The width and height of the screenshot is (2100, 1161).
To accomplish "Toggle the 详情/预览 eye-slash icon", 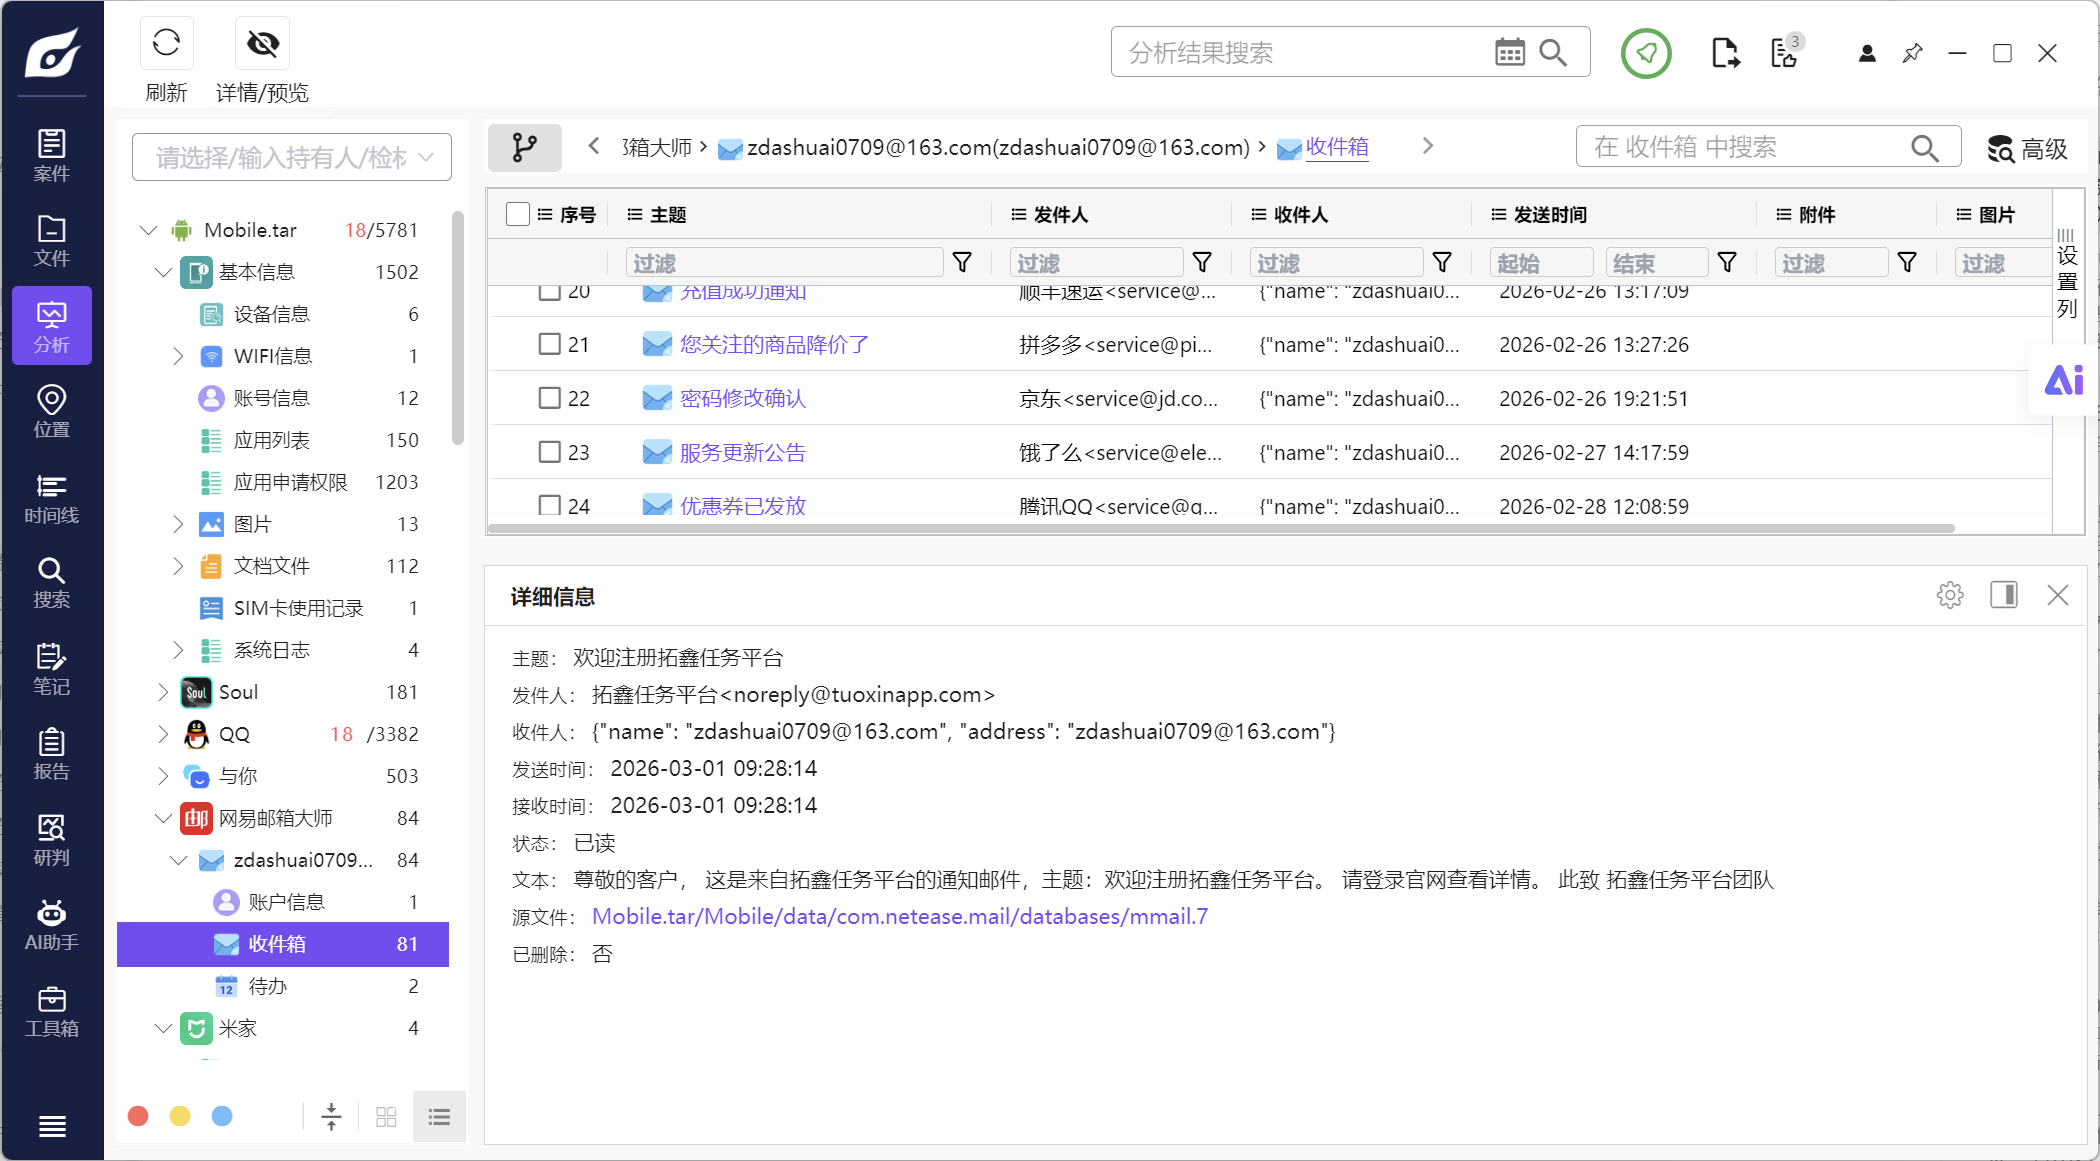I will point(262,43).
